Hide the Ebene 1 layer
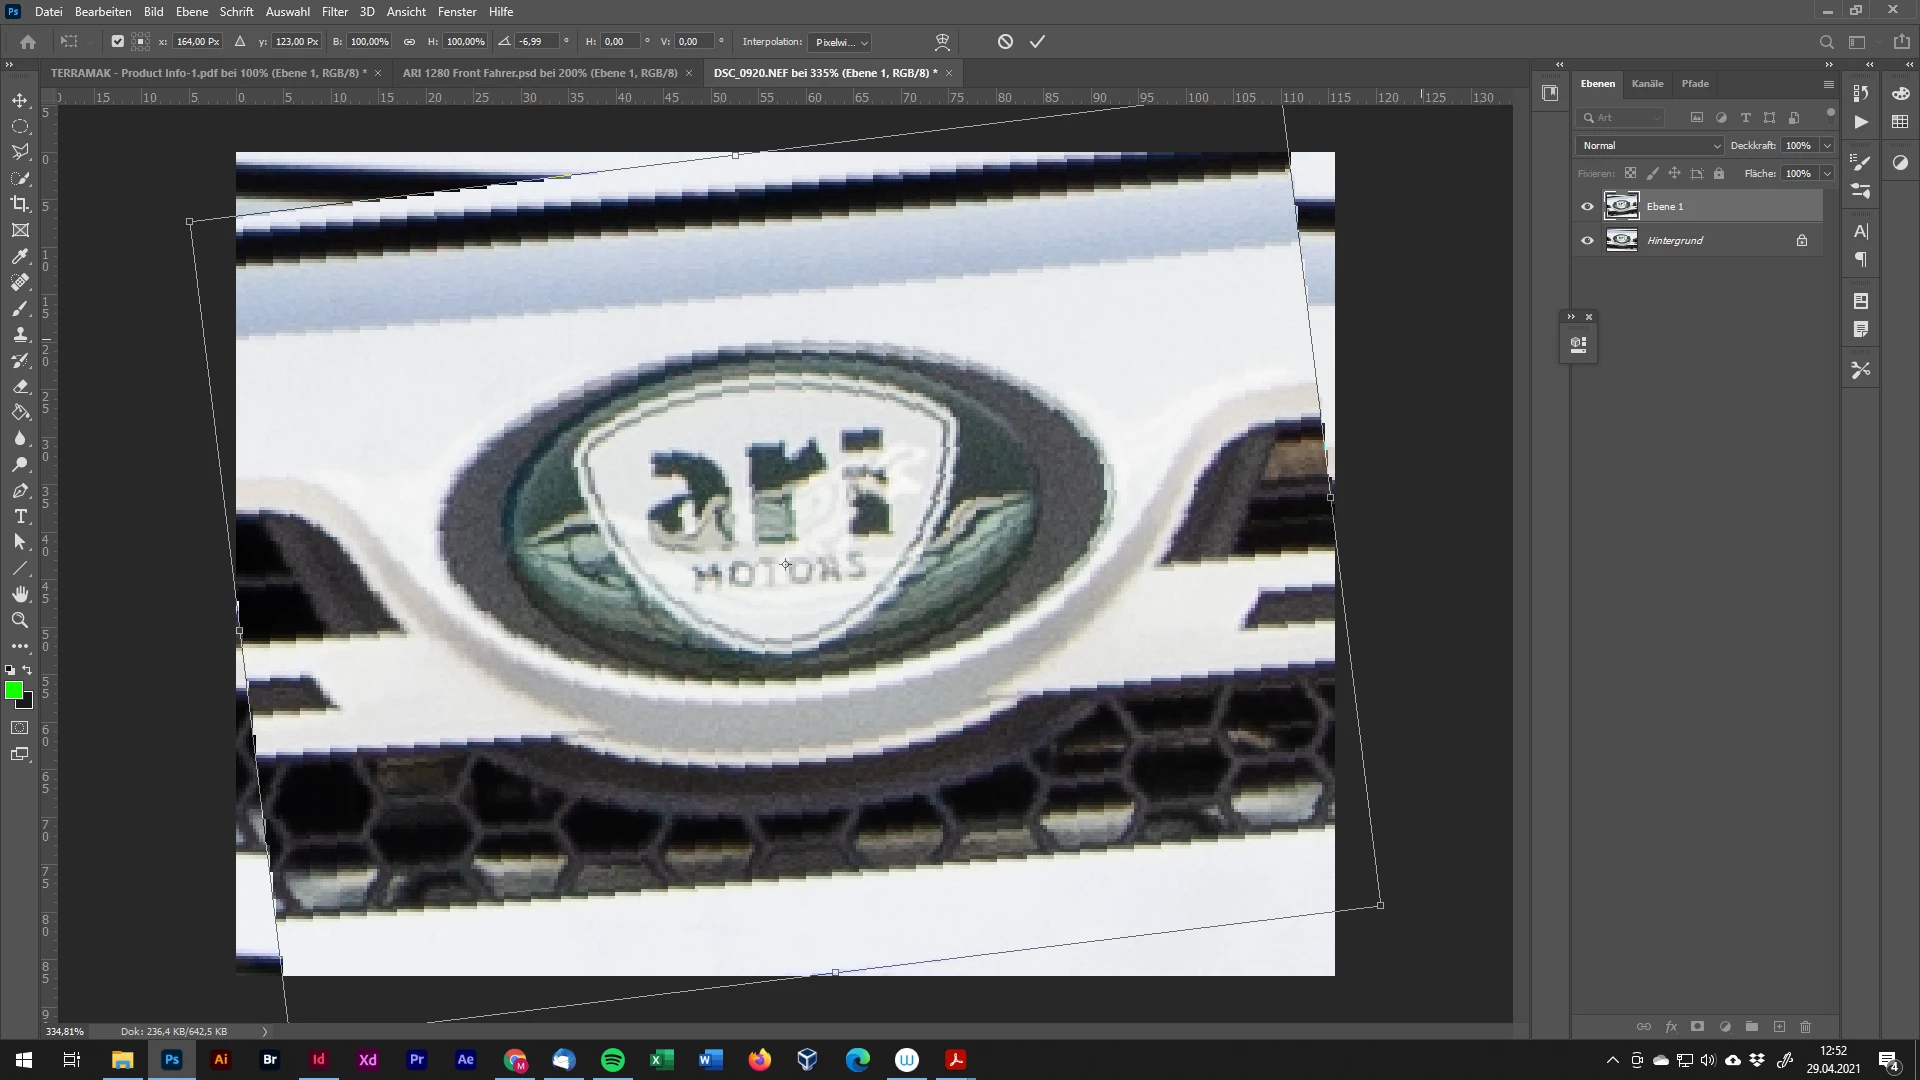1920x1080 pixels. [1587, 207]
